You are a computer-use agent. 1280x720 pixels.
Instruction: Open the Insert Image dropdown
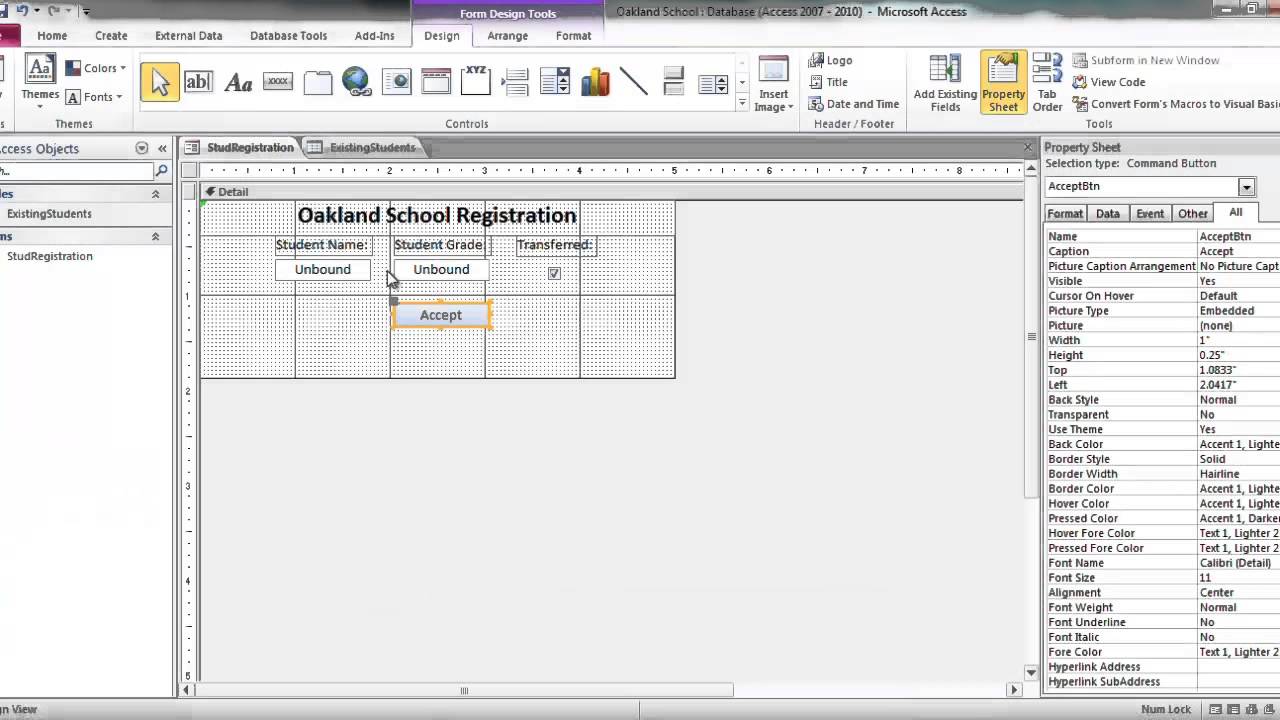pos(773,83)
